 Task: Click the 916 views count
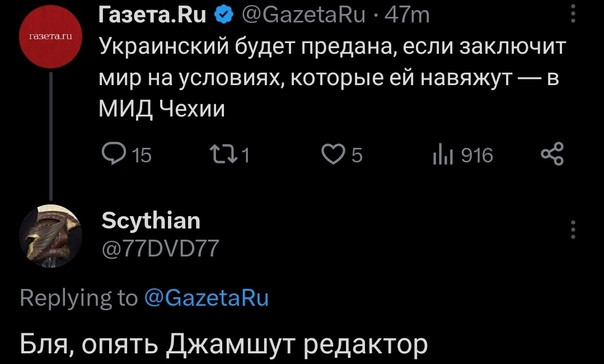click(x=477, y=156)
